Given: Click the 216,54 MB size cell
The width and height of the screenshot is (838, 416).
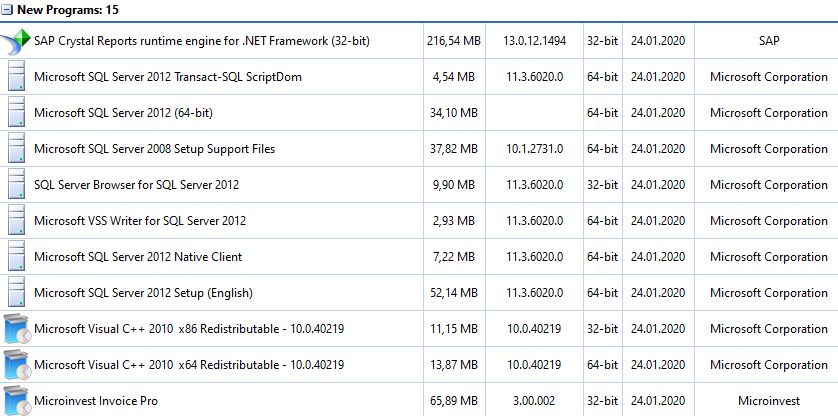Looking at the screenshot, I should pyautogui.click(x=454, y=41).
